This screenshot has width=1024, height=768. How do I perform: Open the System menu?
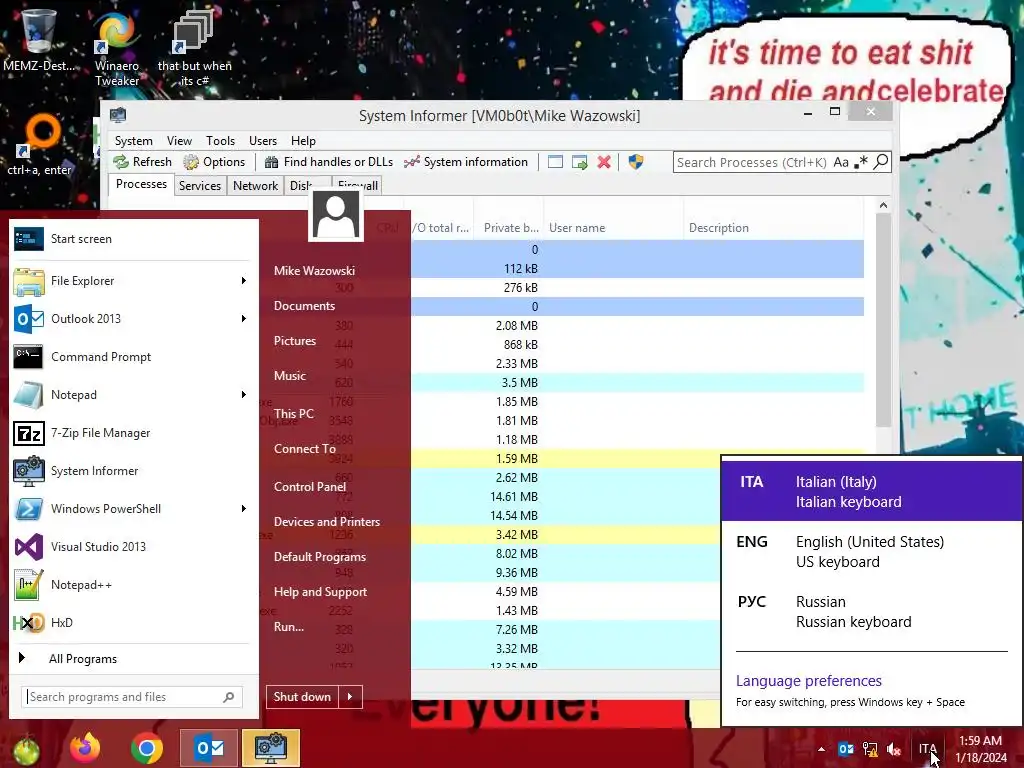coord(134,141)
